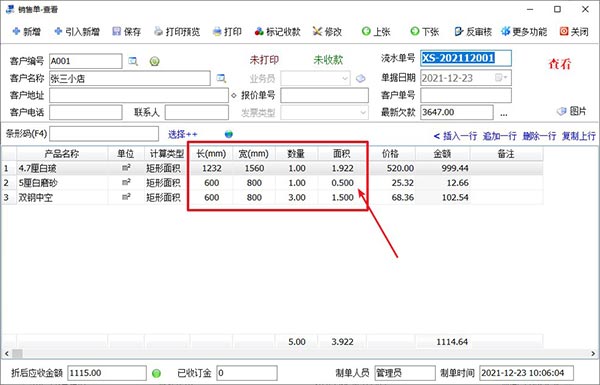This screenshot has height=385, width=600.
Task: Click the 客户地址 input field
Action: [x=139, y=95]
